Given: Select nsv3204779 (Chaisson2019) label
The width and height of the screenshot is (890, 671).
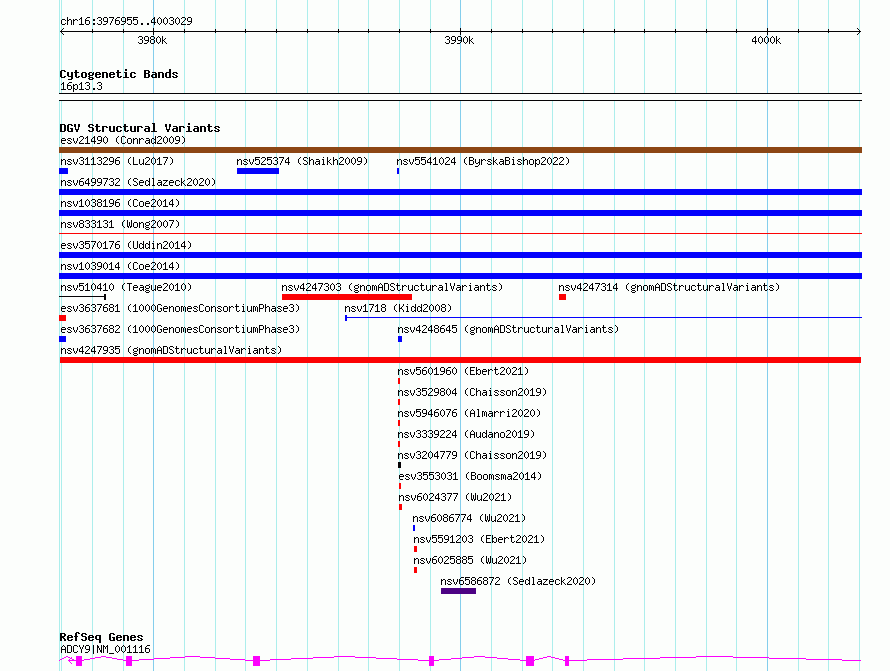Looking at the screenshot, I should click(x=472, y=455).
